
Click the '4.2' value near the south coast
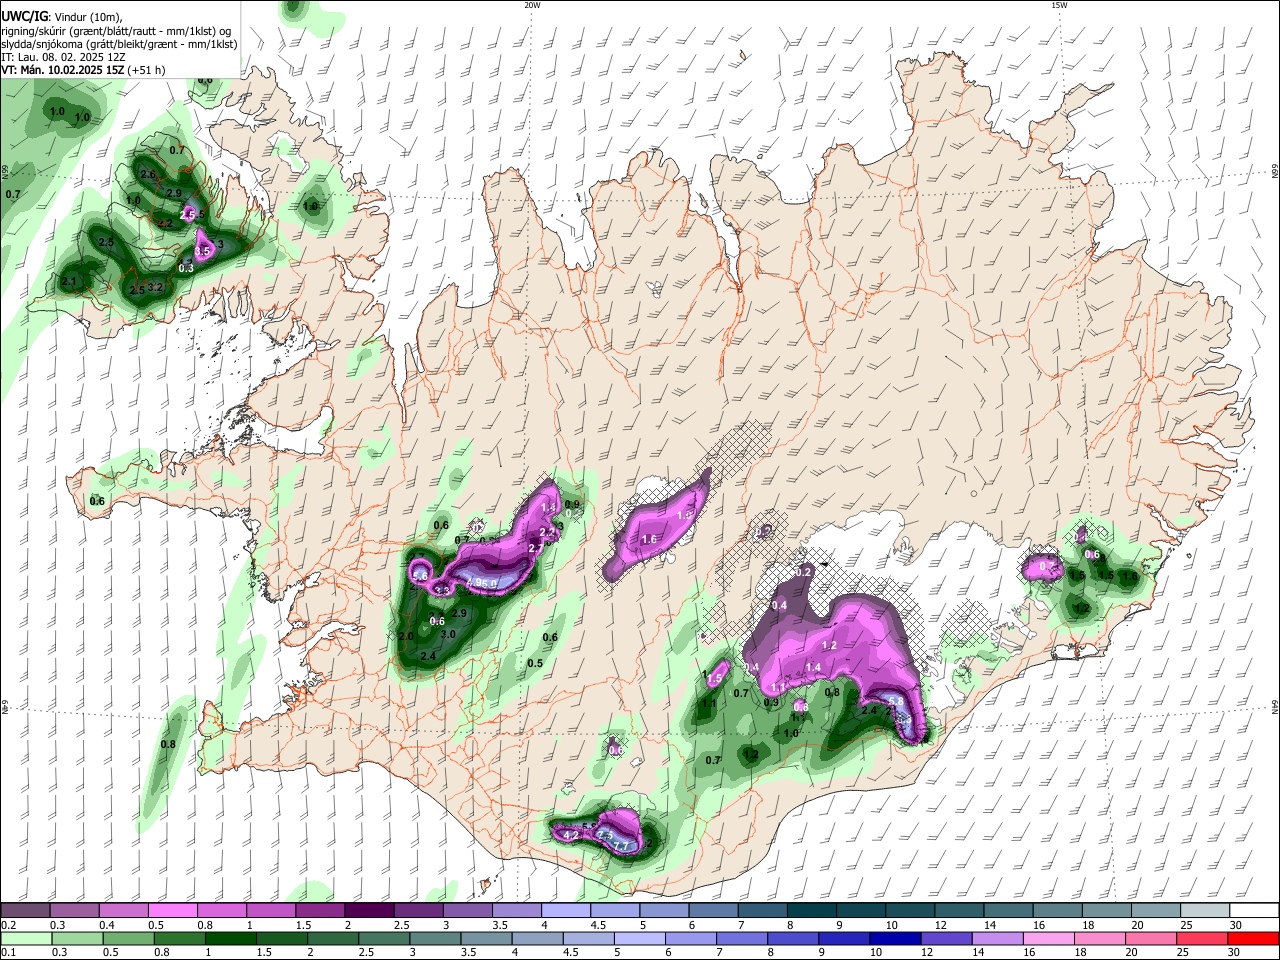(572, 835)
